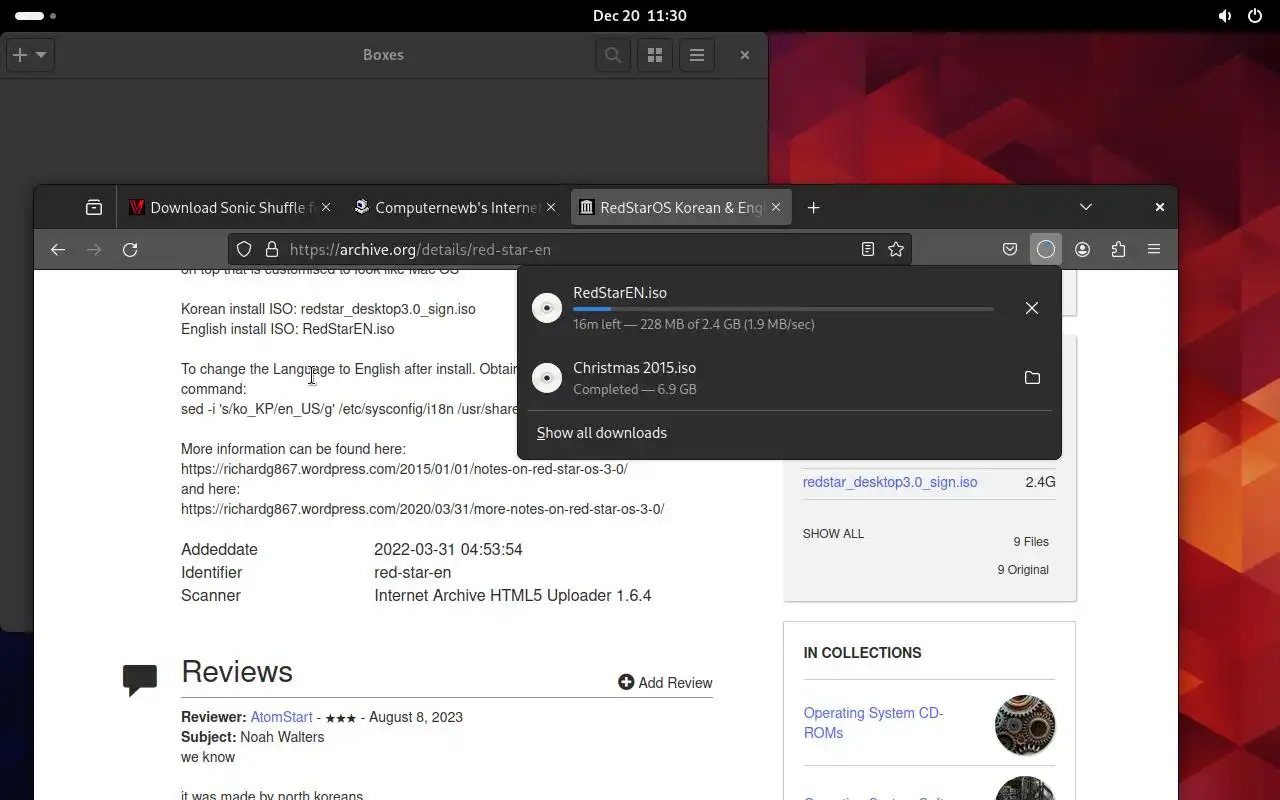Show Christmas 2015.iso in folder

1032,378
